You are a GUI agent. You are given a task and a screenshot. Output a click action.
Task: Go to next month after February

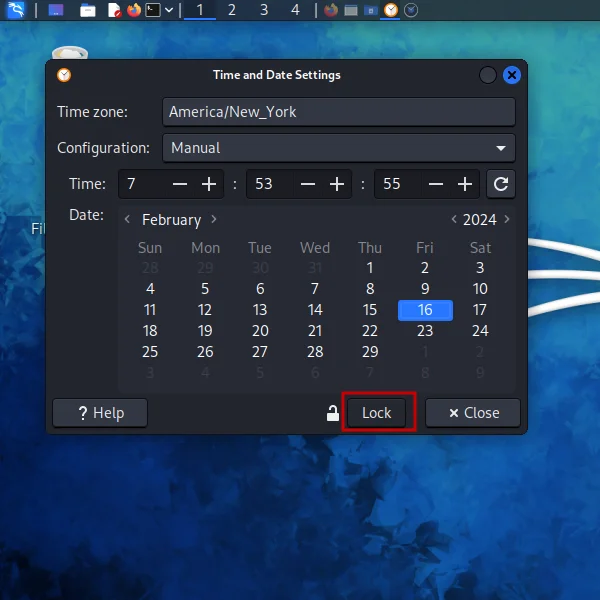214,219
